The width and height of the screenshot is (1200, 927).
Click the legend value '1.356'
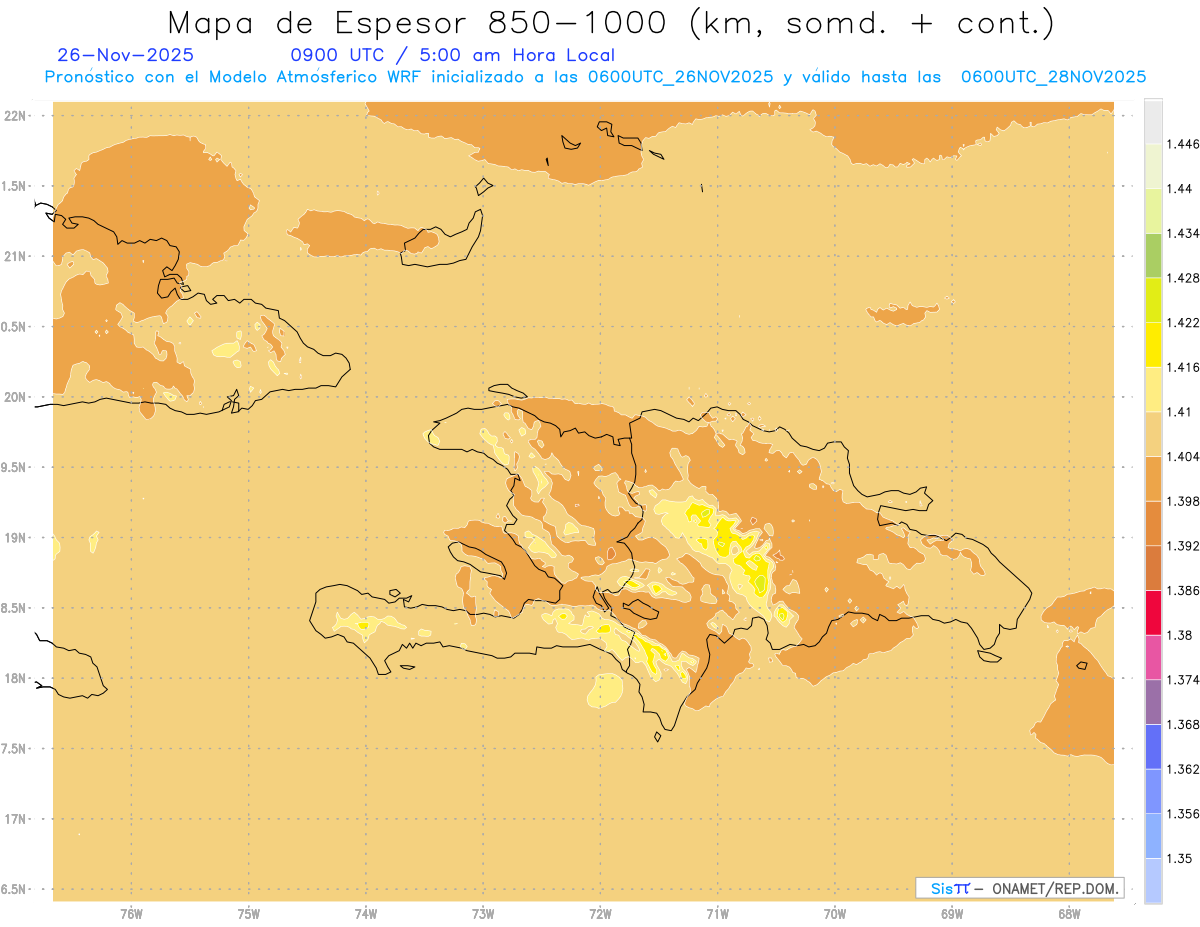1183,813
